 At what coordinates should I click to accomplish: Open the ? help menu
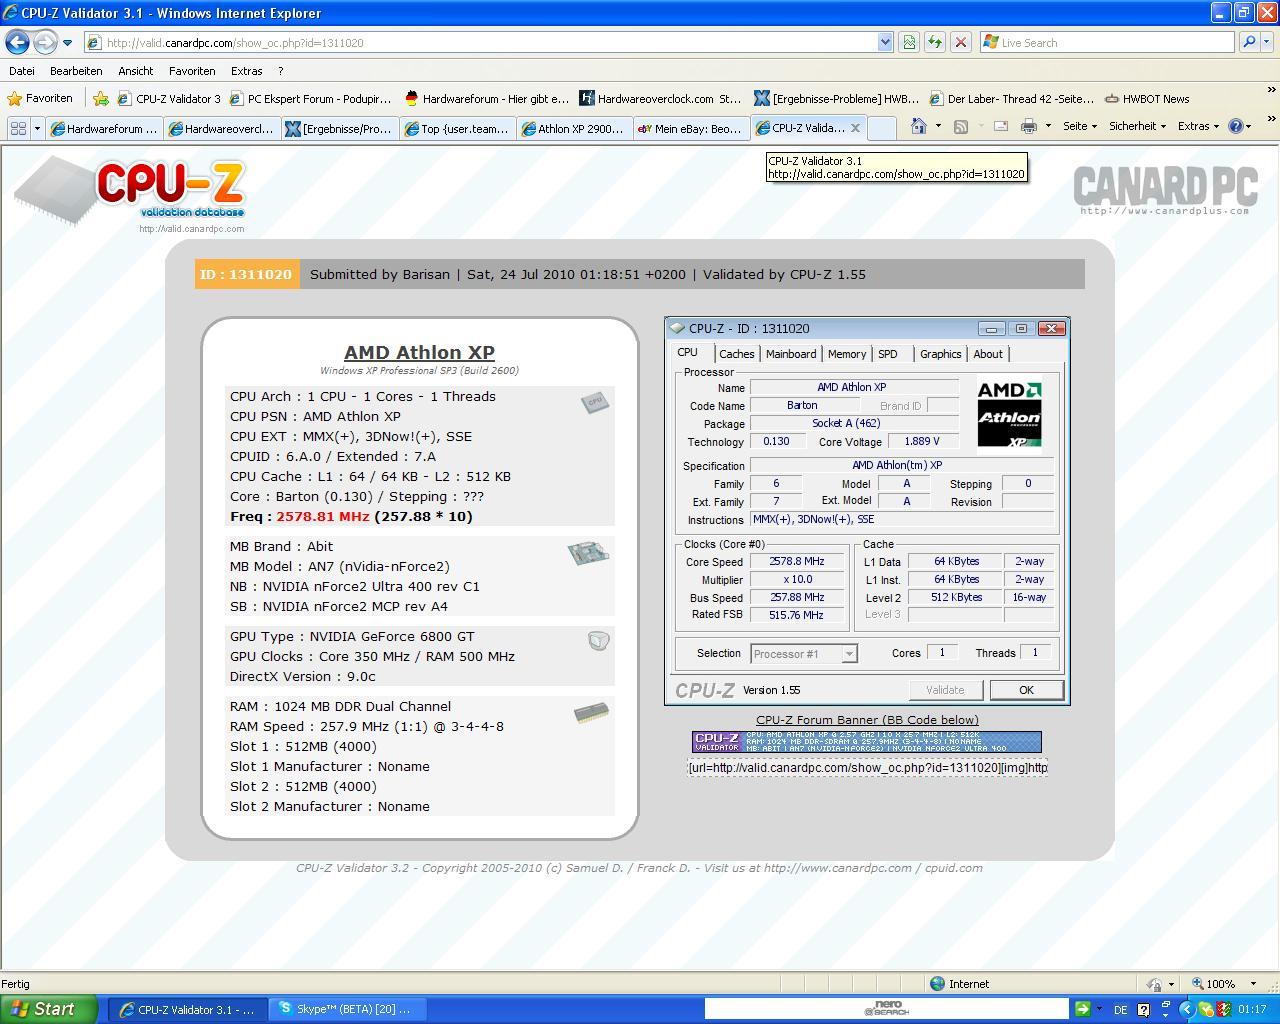(x=281, y=71)
